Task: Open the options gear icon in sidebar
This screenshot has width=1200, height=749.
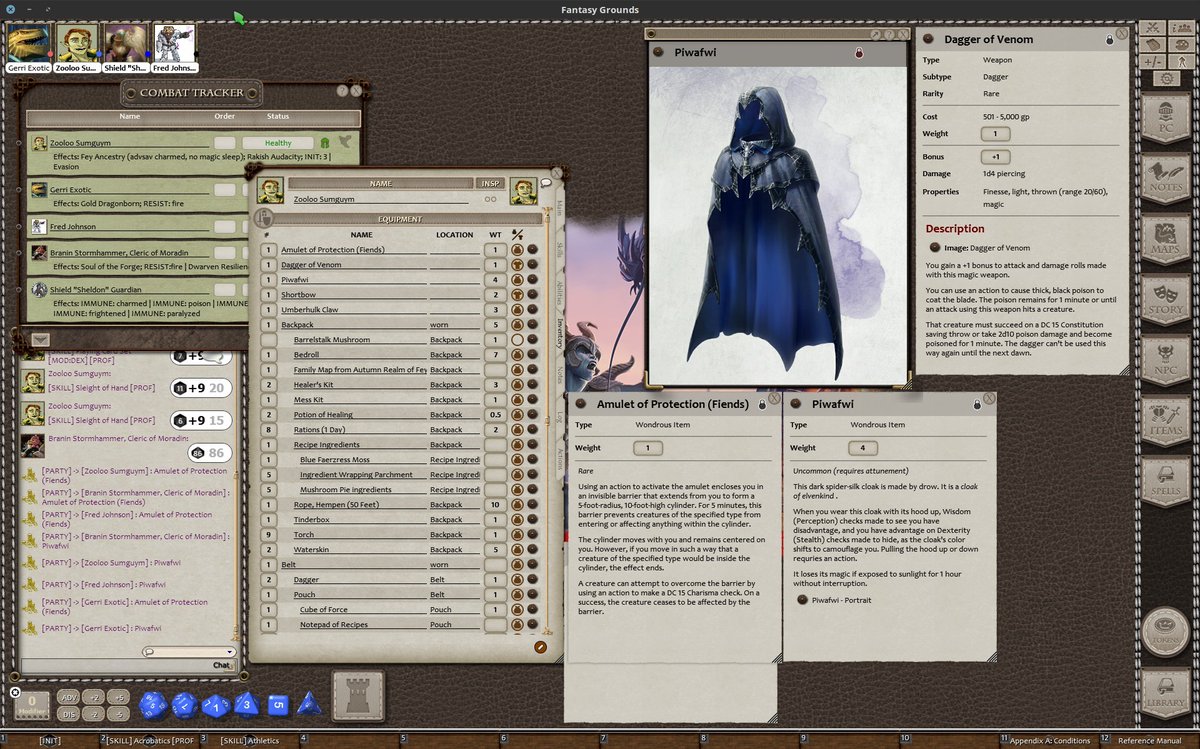Action: (x=1165, y=78)
